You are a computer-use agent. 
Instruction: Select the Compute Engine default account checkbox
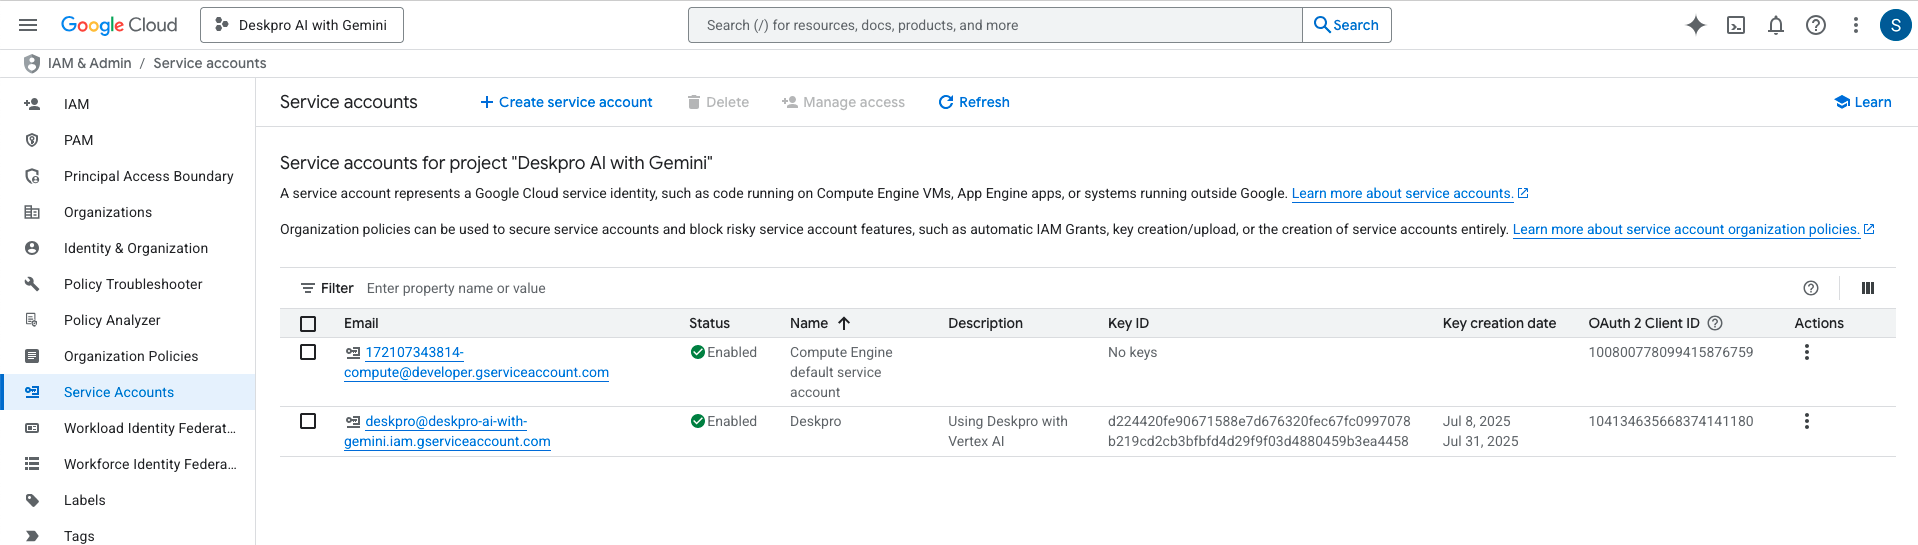(x=308, y=352)
